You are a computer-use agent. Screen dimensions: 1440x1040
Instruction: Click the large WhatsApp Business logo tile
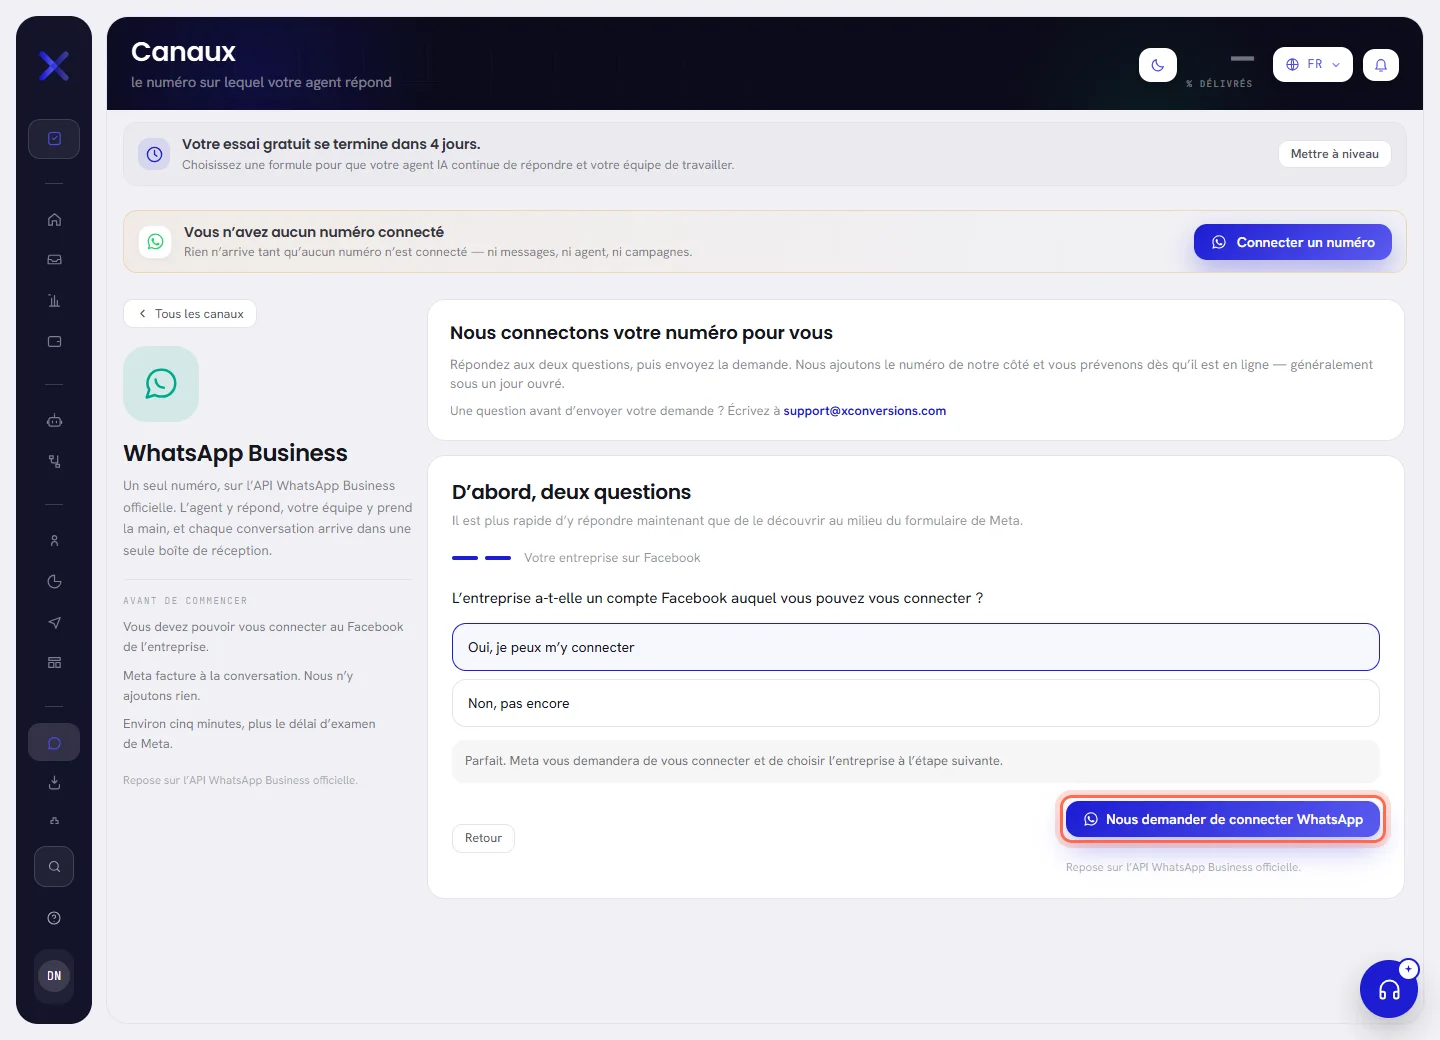click(x=161, y=384)
